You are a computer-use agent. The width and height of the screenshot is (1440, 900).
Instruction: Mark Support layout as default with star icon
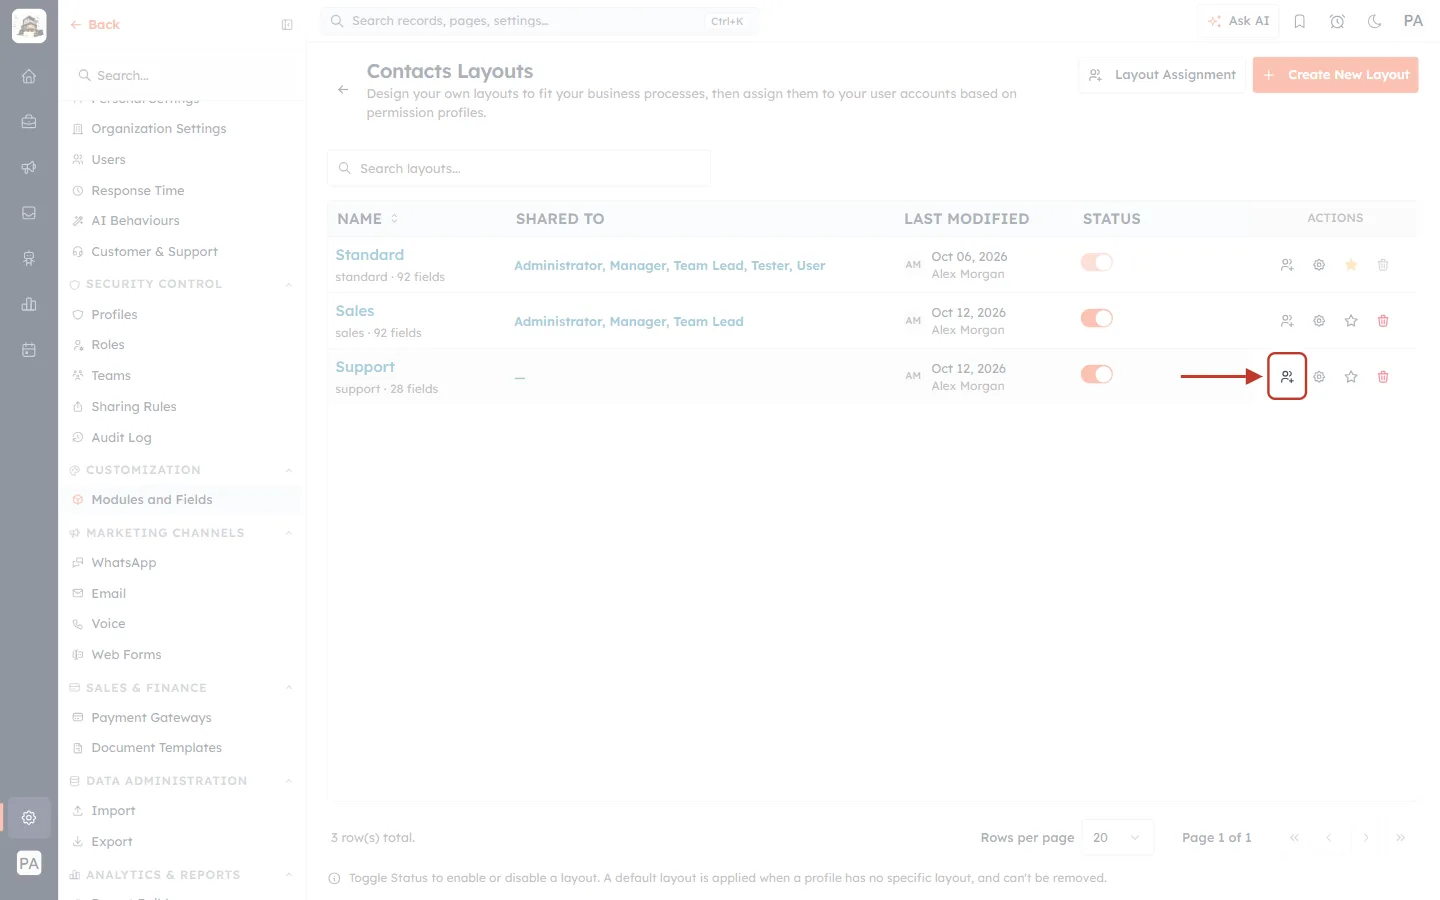point(1351,377)
